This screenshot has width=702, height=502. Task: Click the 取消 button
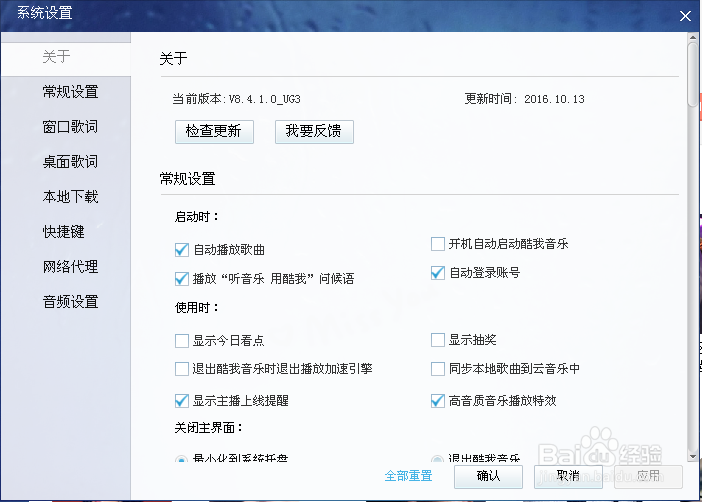point(568,476)
